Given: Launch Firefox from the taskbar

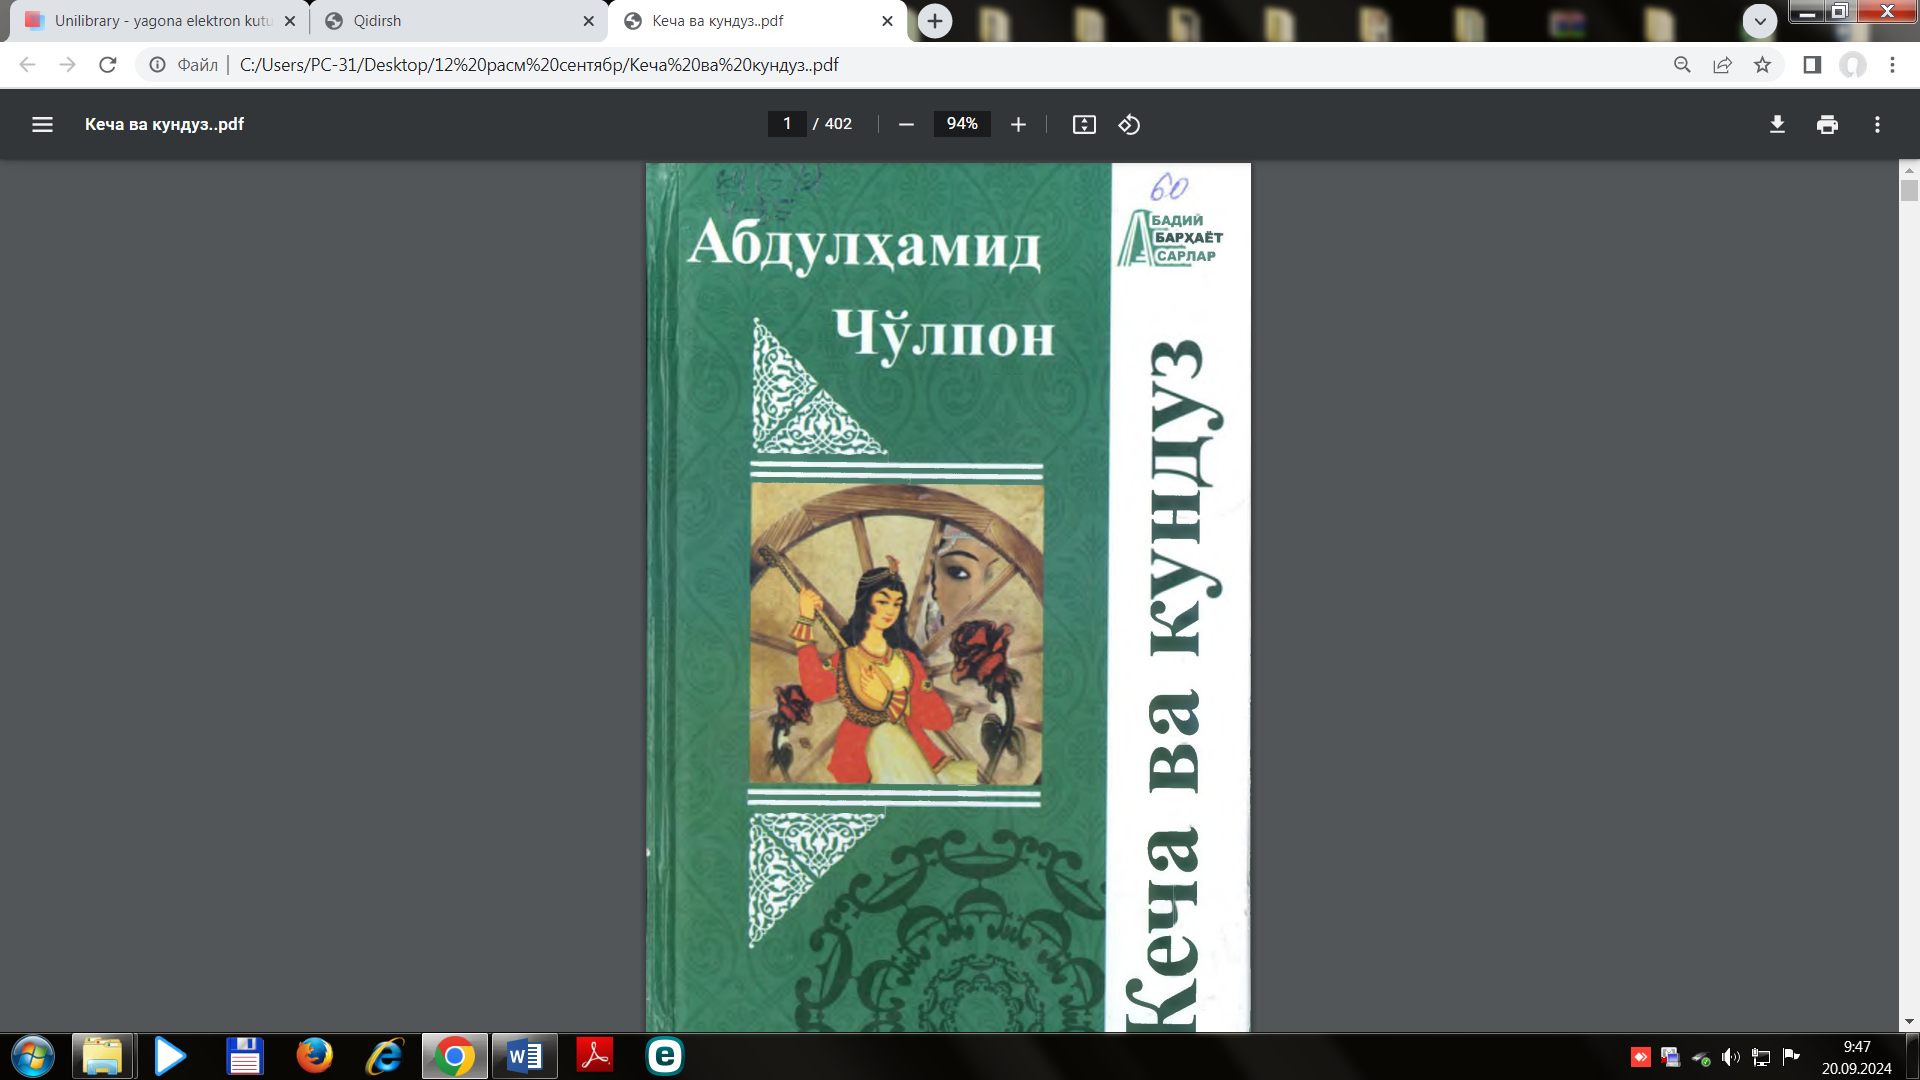Looking at the screenshot, I should click(x=314, y=1056).
